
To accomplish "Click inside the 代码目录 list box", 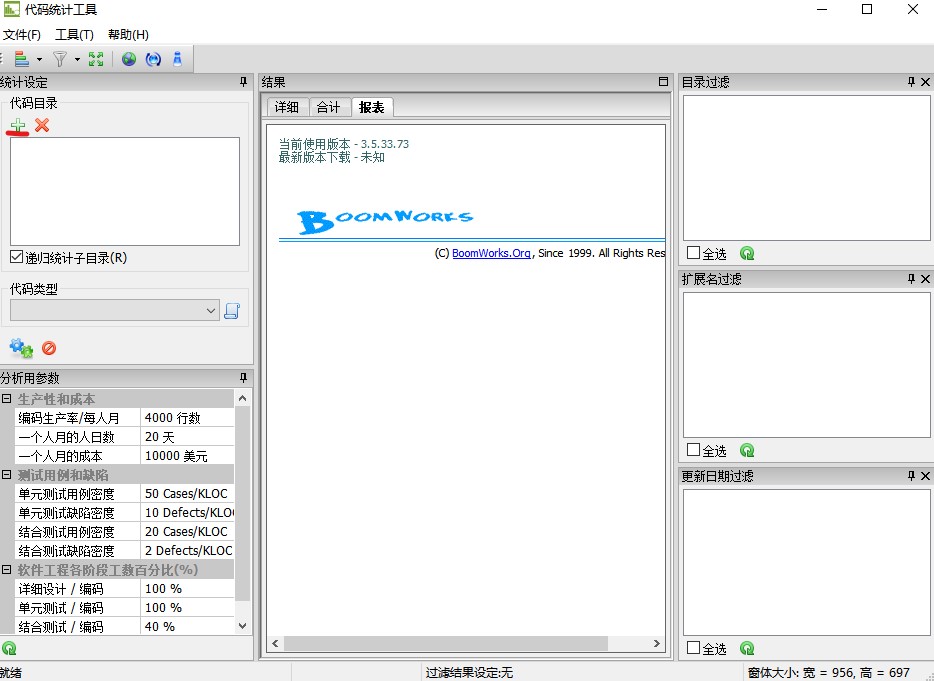I will pyautogui.click(x=124, y=191).
